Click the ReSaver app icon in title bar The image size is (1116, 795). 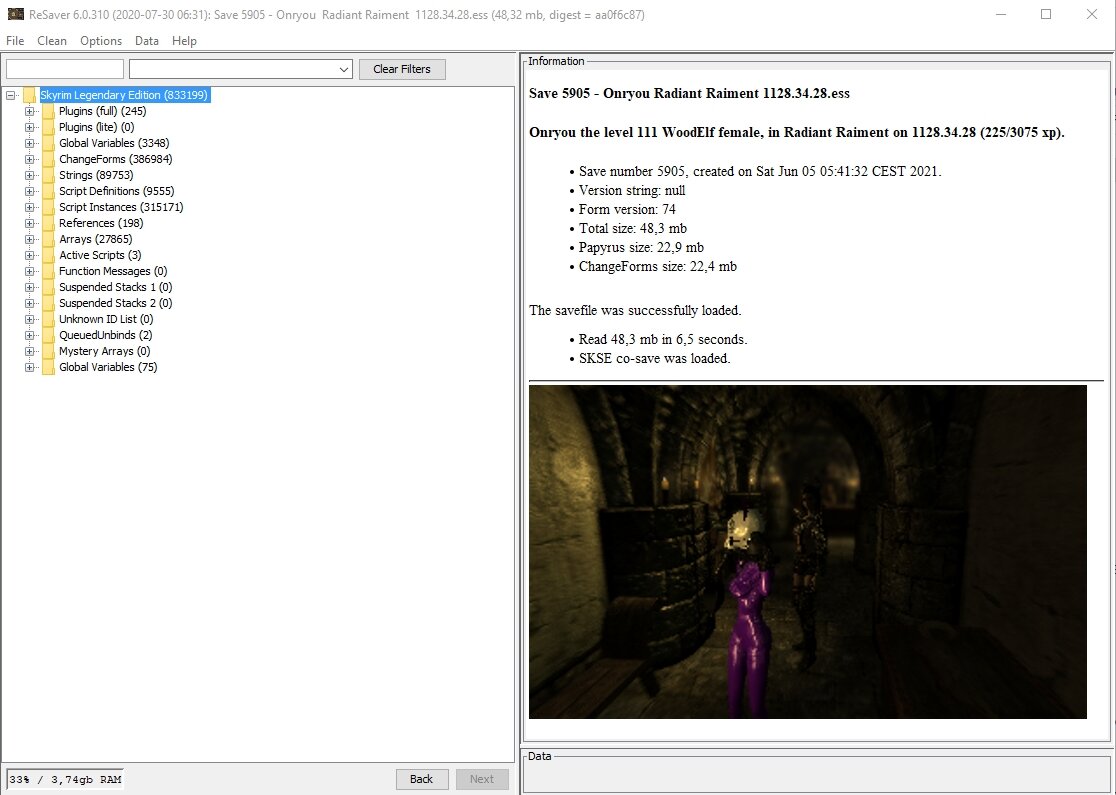pyautogui.click(x=15, y=14)
